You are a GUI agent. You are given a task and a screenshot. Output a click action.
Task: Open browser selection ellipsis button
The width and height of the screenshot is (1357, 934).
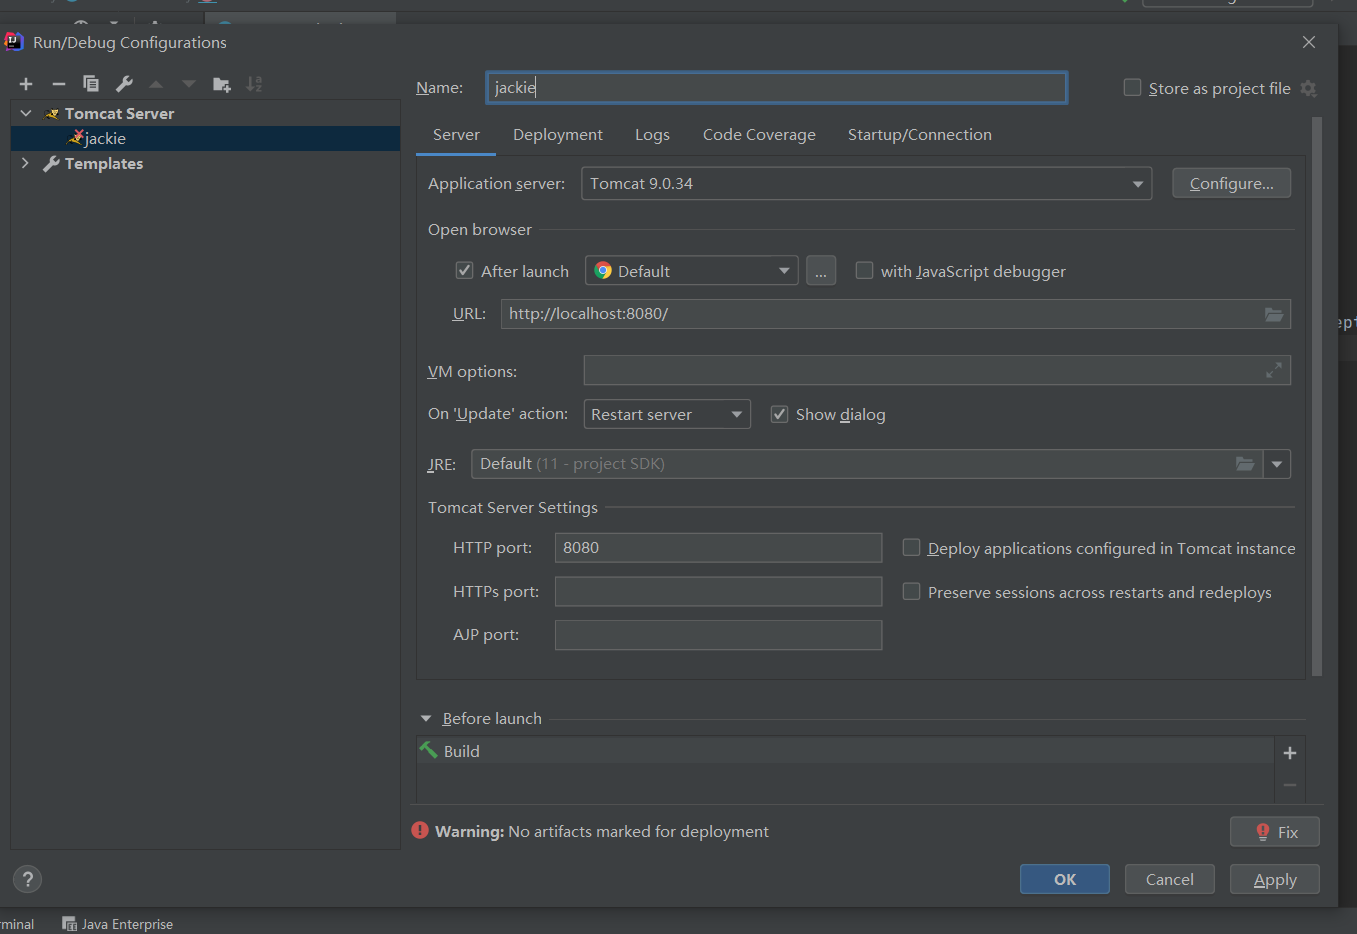tap(821, 271)
